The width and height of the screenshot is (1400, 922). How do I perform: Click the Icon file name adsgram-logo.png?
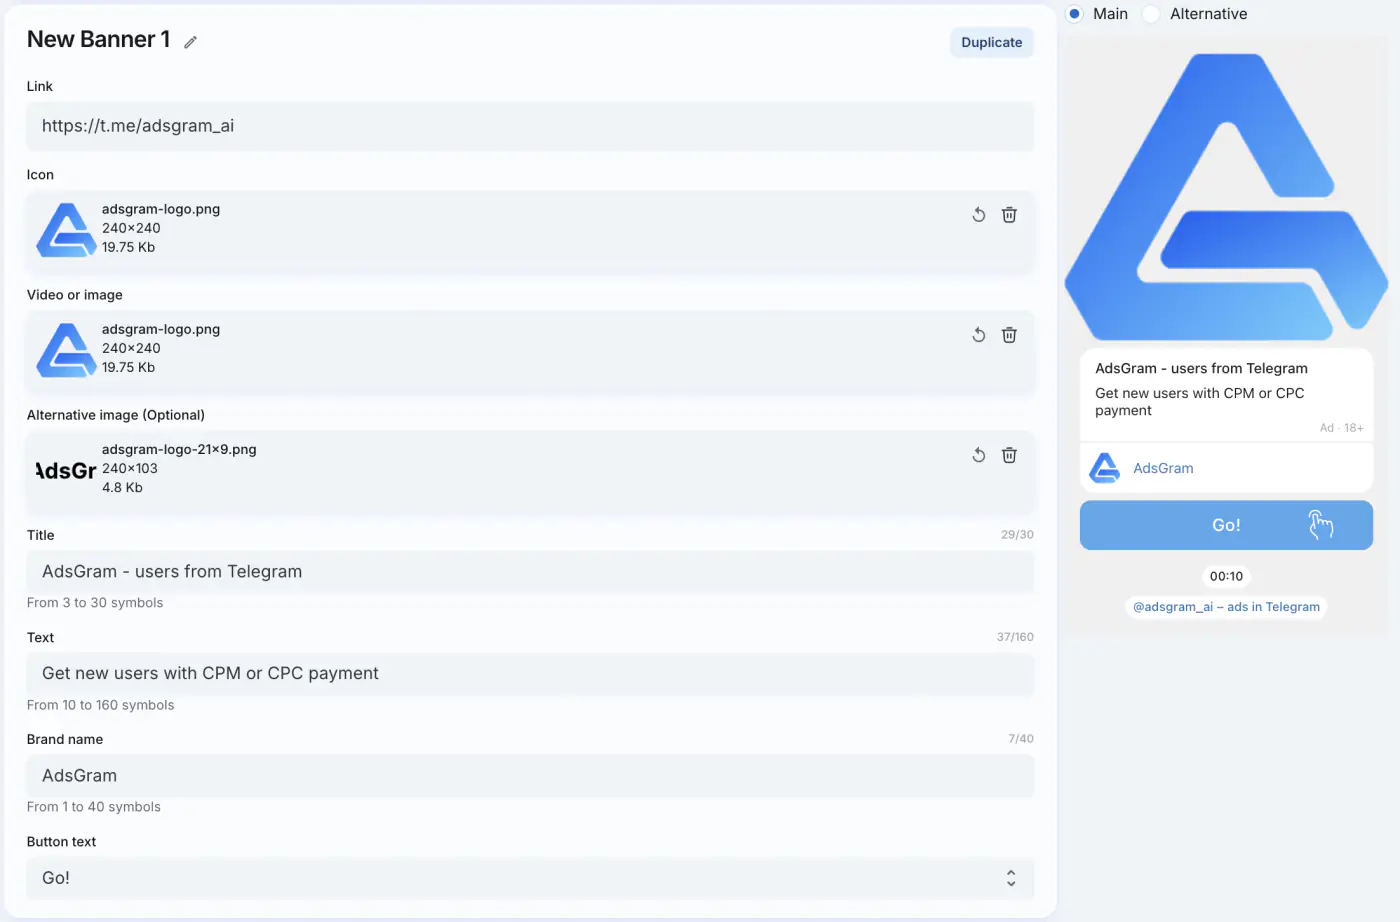click(161, 209)
